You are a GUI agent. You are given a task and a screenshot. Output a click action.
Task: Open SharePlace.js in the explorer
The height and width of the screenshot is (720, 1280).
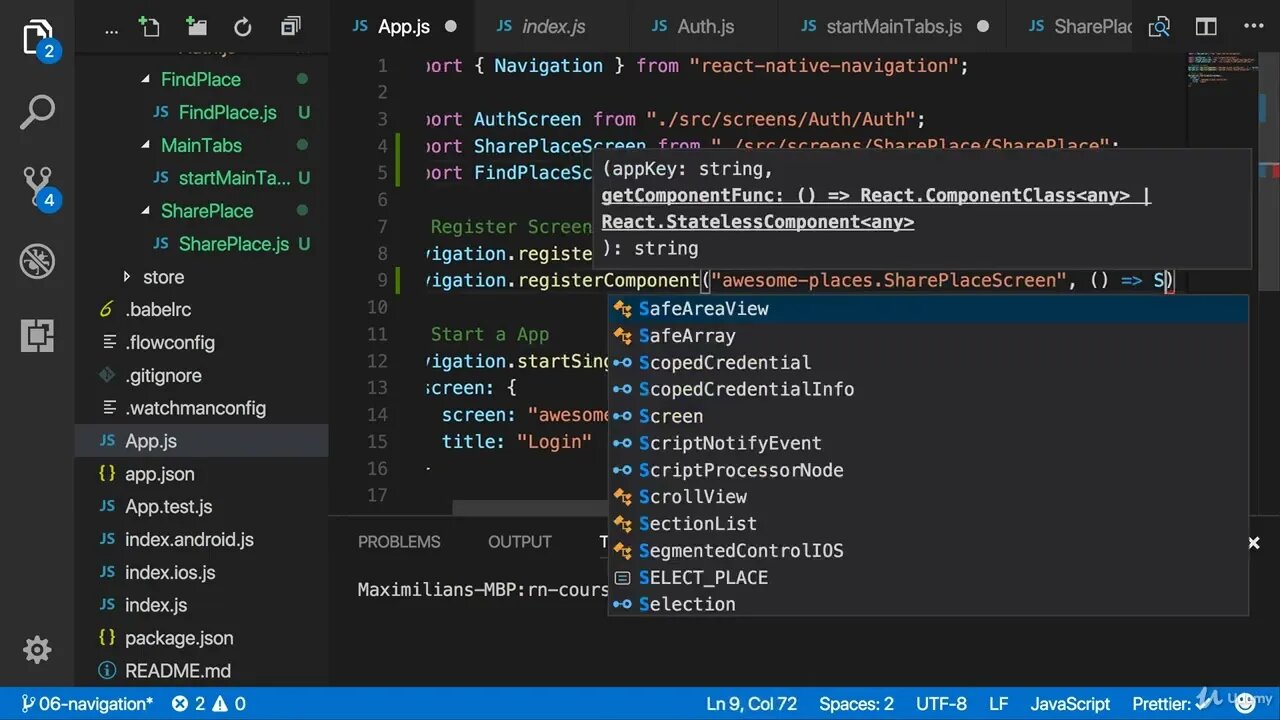click(233, 244)
